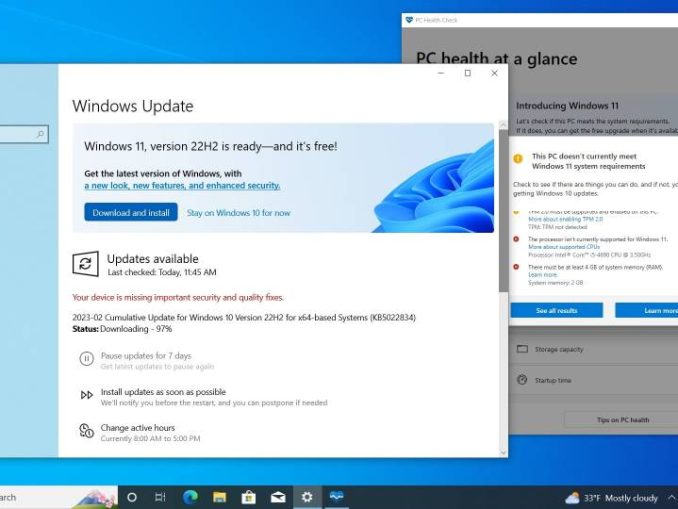
Task: Select Pause updates for 7 days
Action: 146,356
